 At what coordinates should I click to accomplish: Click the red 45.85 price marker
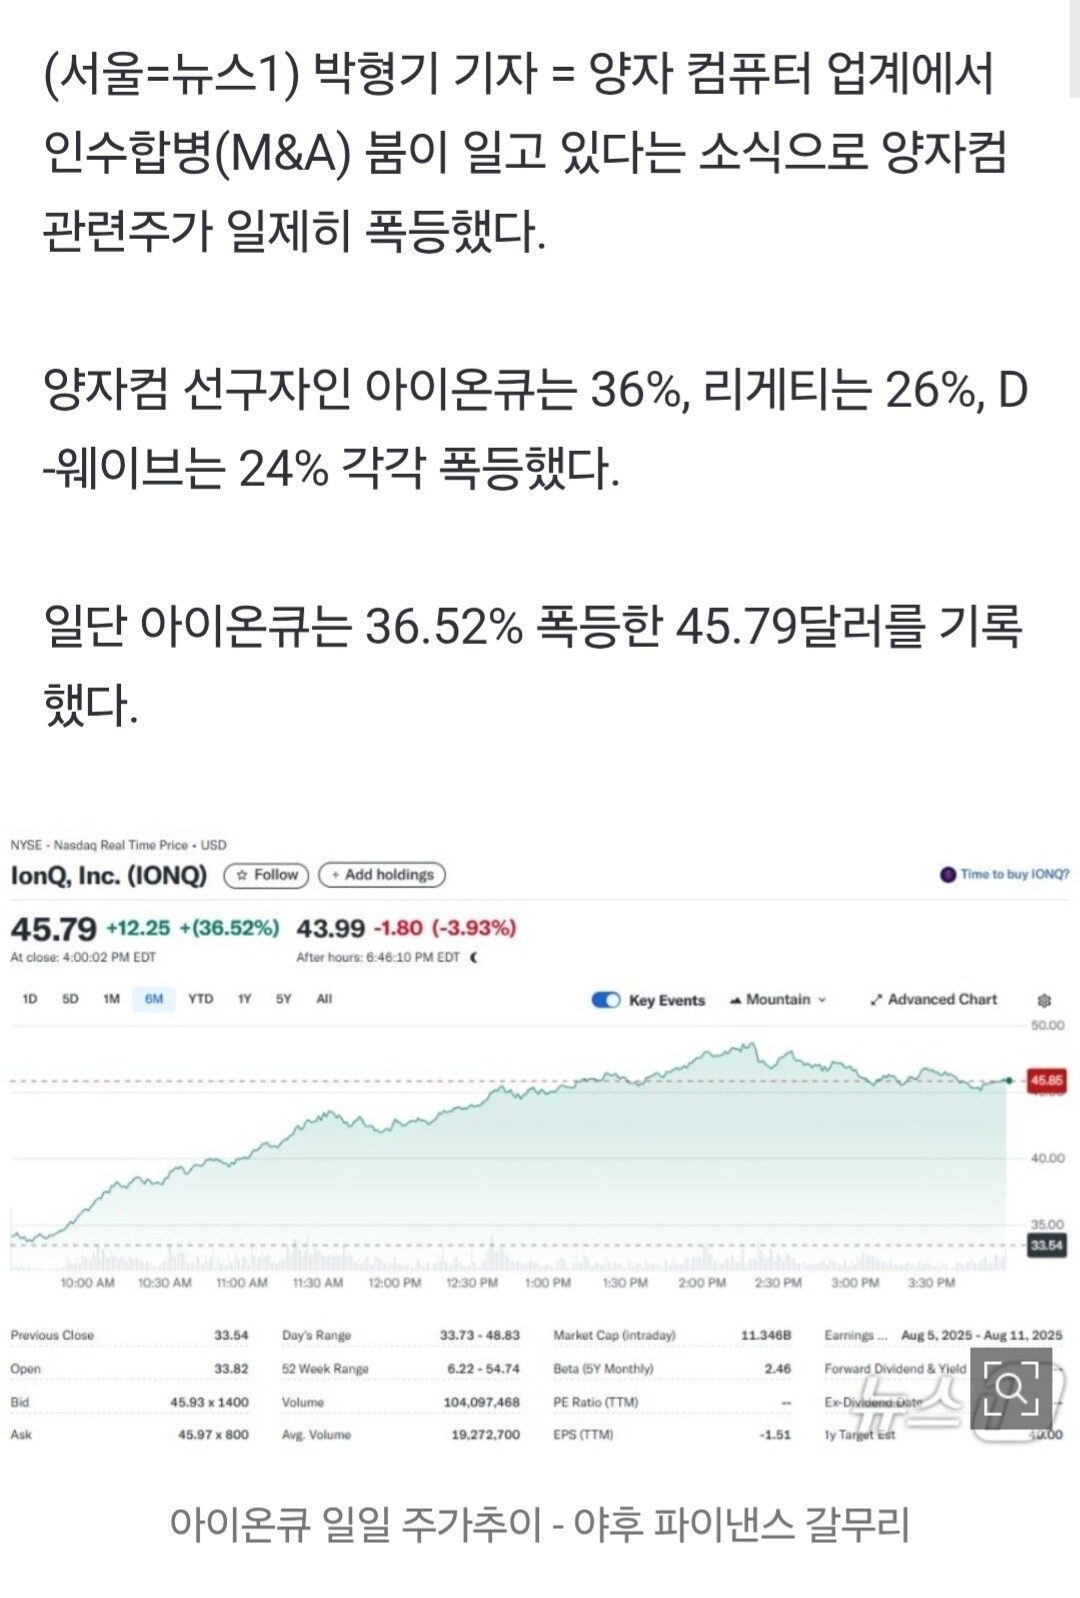tap(1046, 1081)
